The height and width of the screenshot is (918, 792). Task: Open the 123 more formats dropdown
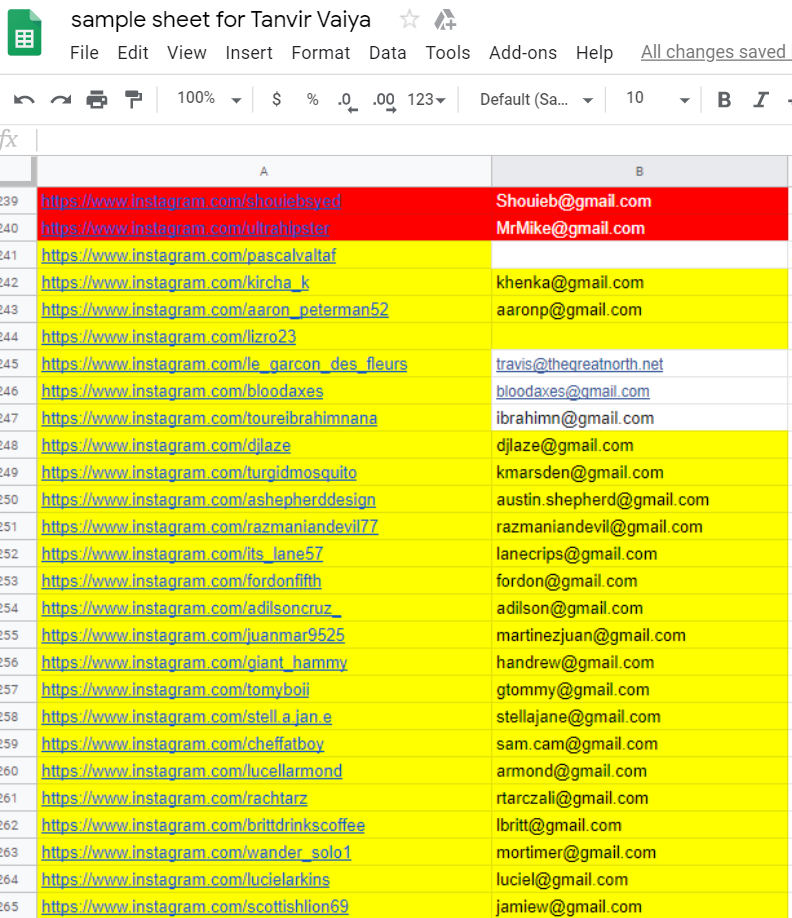coord(426,100)
